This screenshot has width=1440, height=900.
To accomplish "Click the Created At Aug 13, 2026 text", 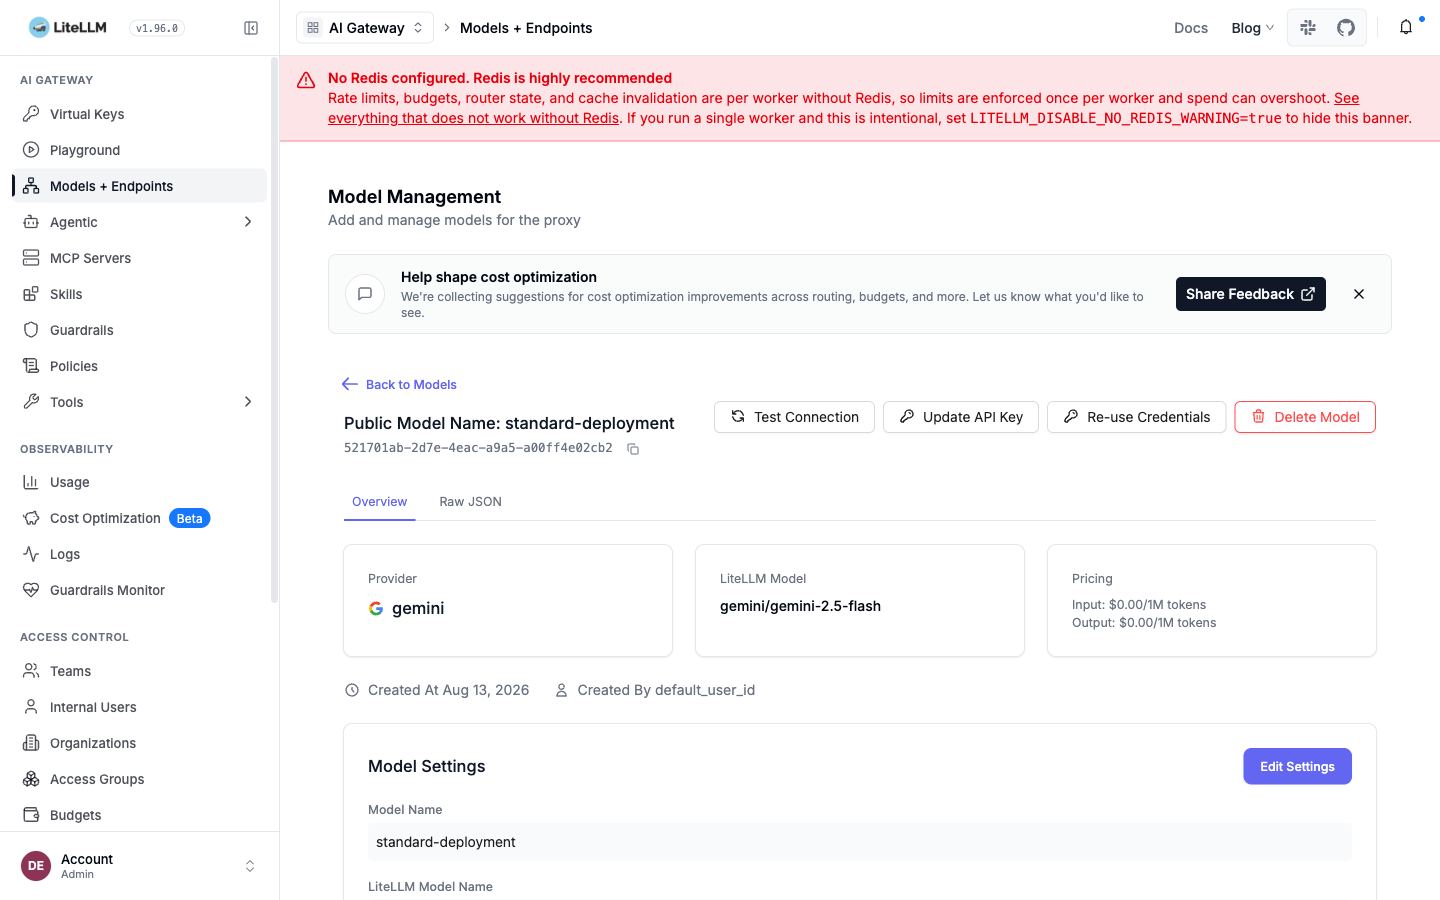I will 448,690.
